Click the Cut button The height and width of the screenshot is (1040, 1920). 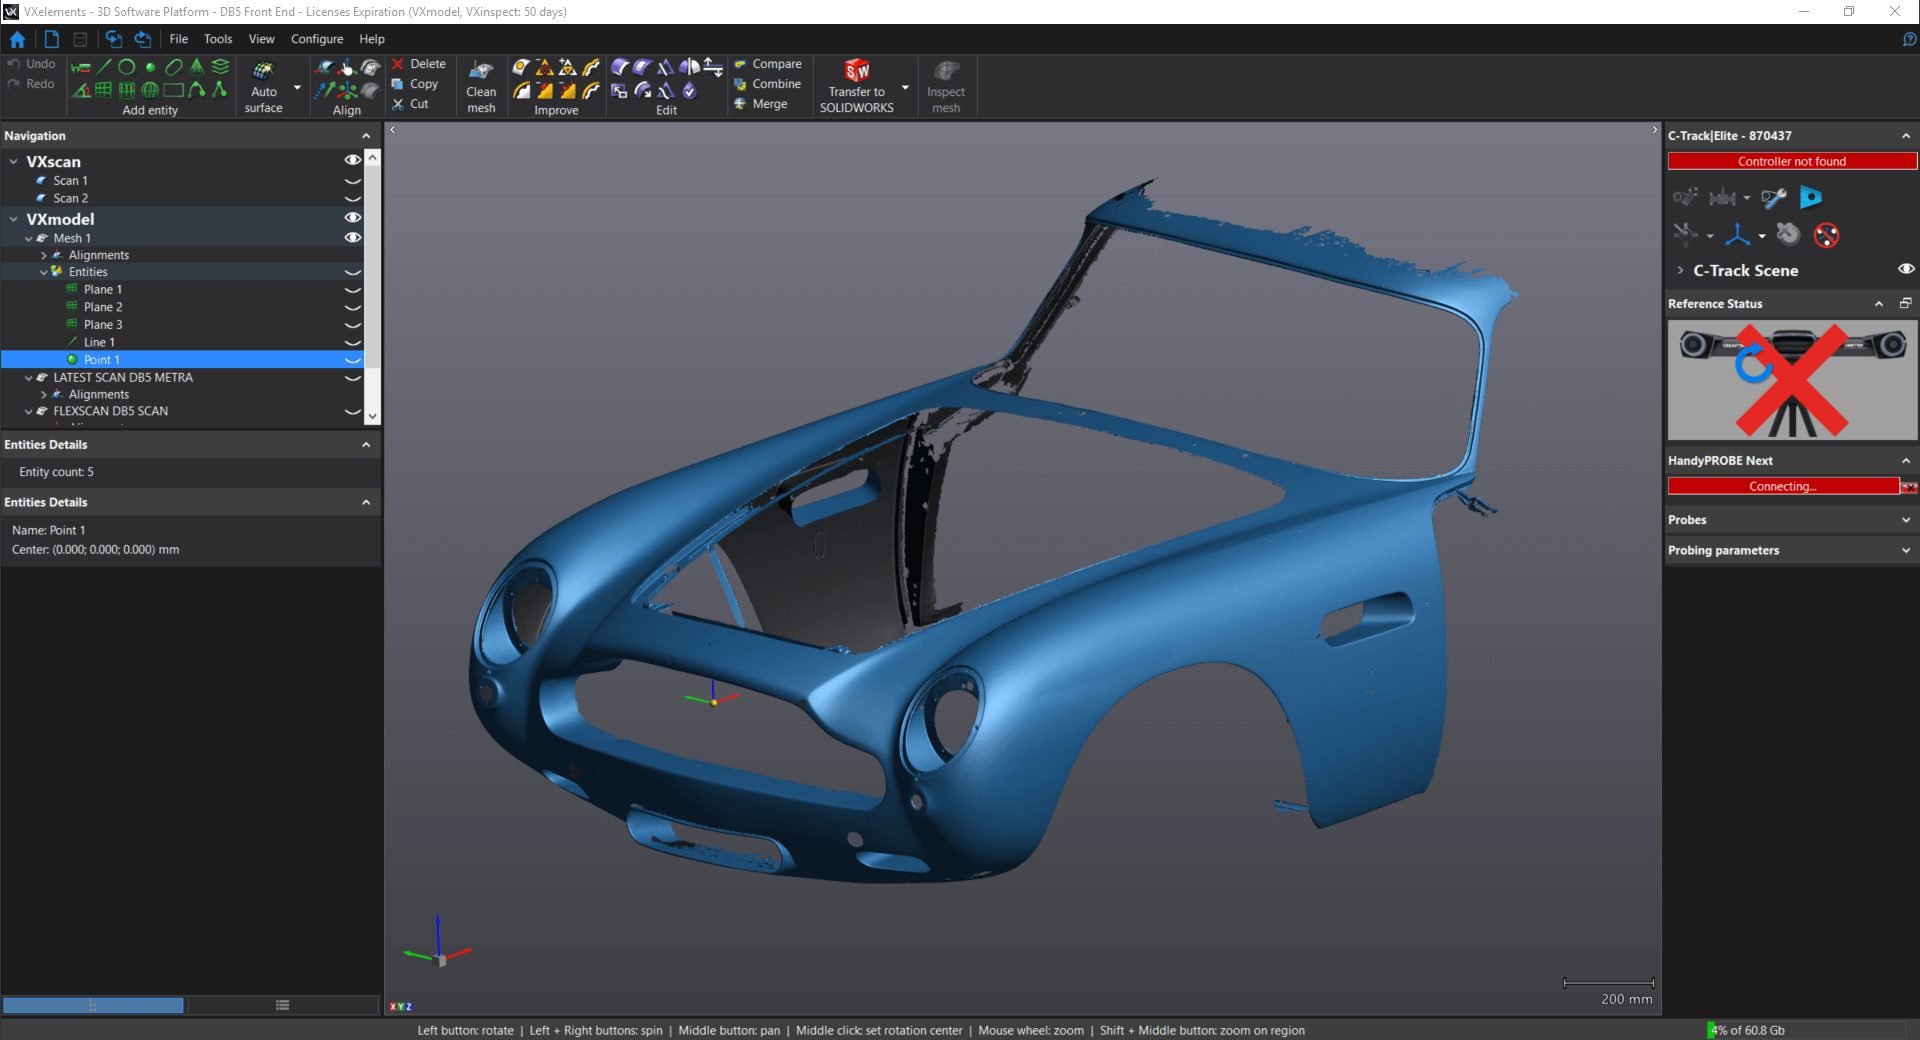coord(411,104)
